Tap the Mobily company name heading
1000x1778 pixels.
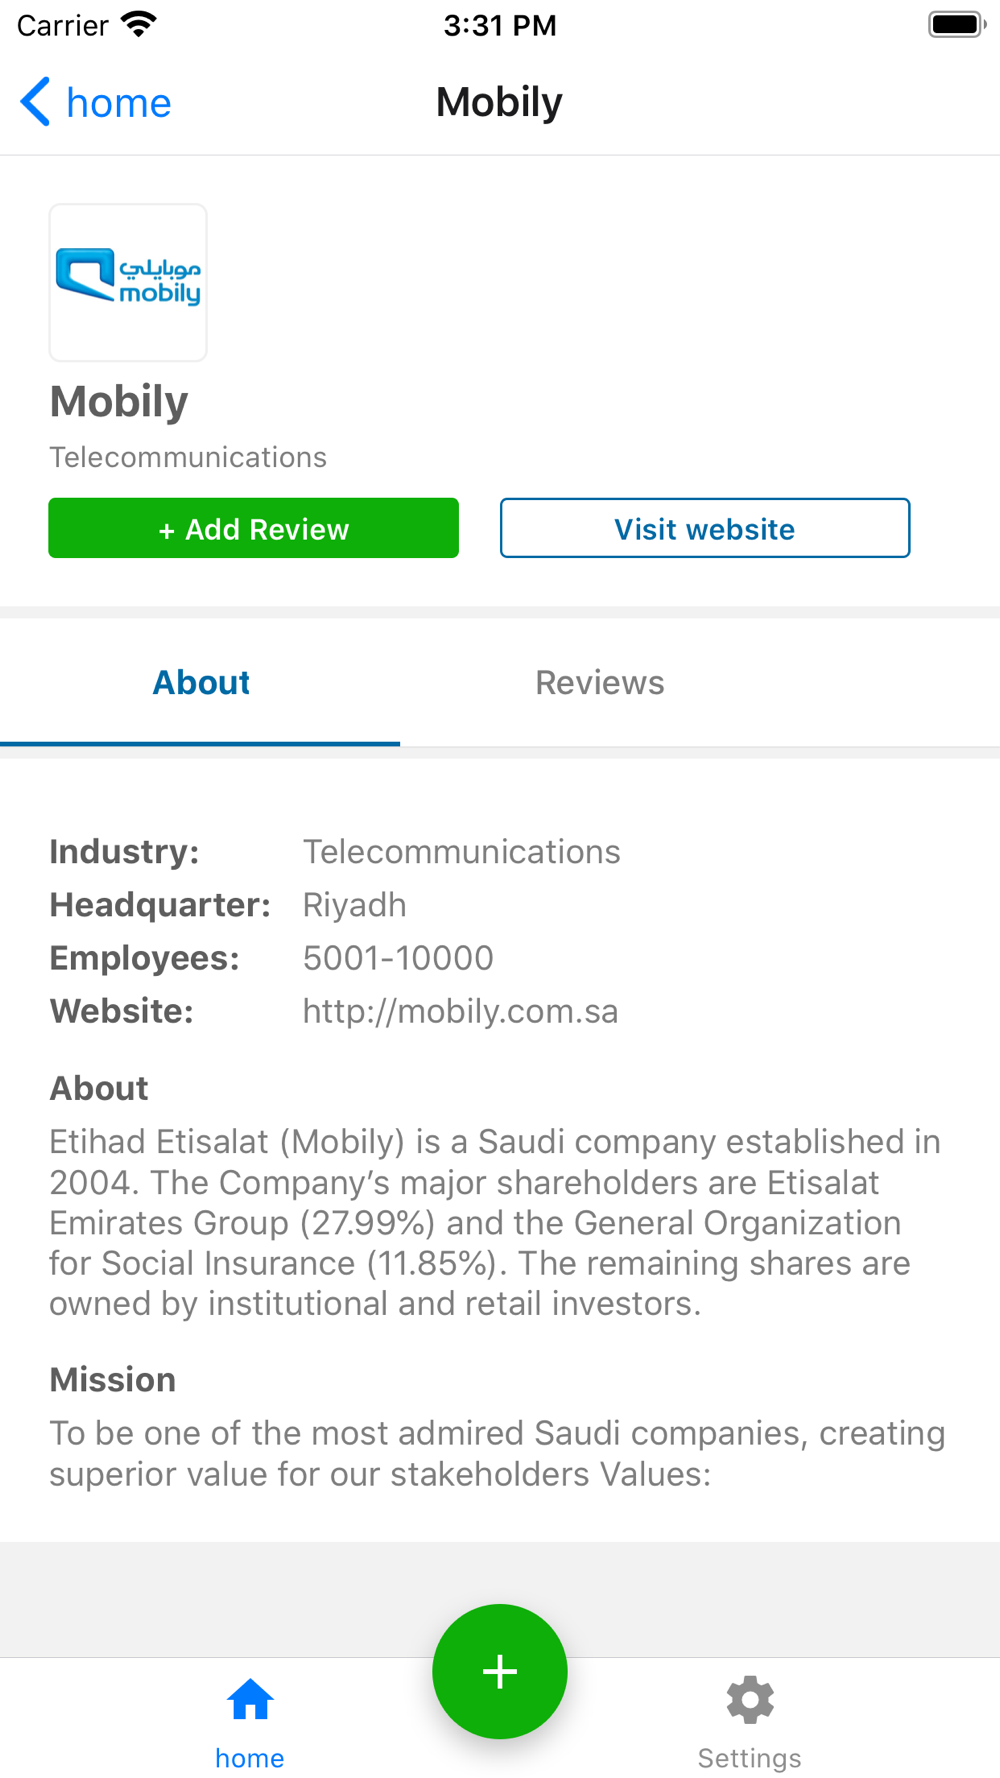(x=119, y=402)
